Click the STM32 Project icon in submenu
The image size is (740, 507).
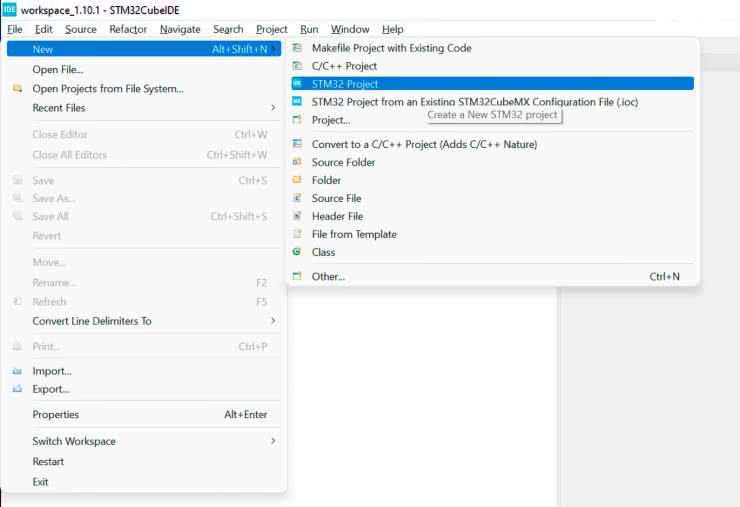[297, 84]
